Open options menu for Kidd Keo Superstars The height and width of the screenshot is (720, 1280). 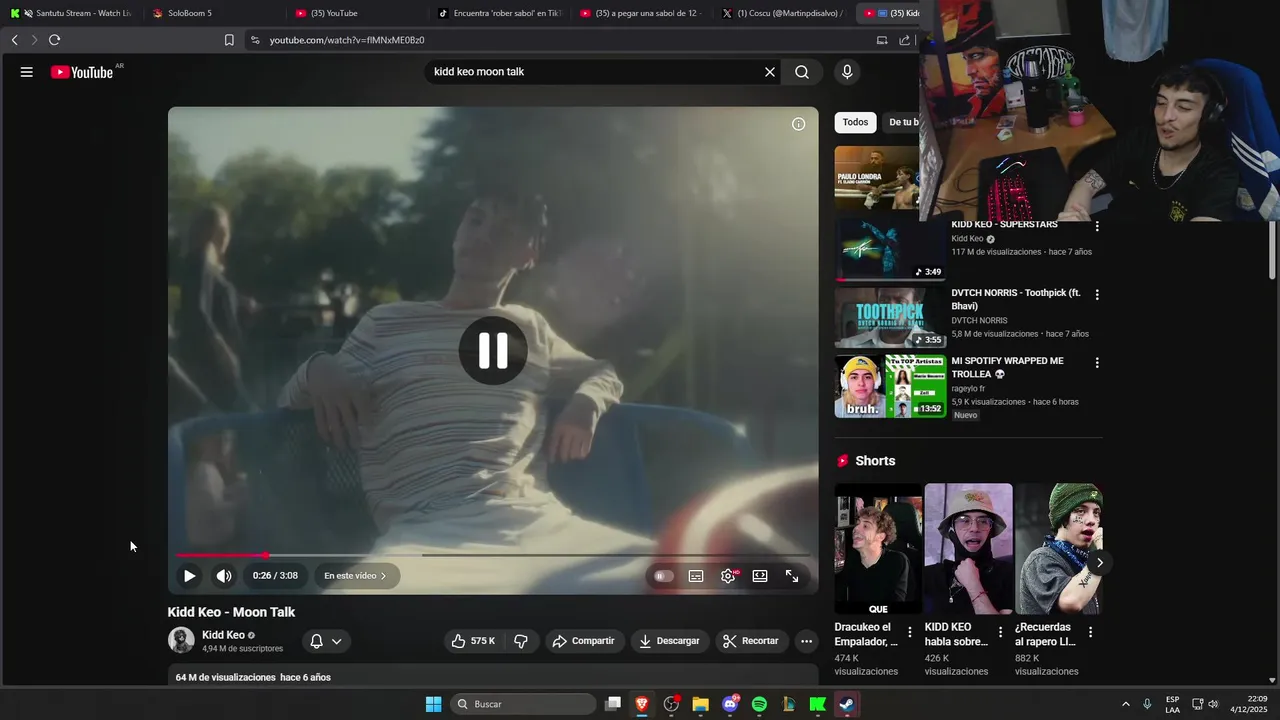click(1097, 226)
